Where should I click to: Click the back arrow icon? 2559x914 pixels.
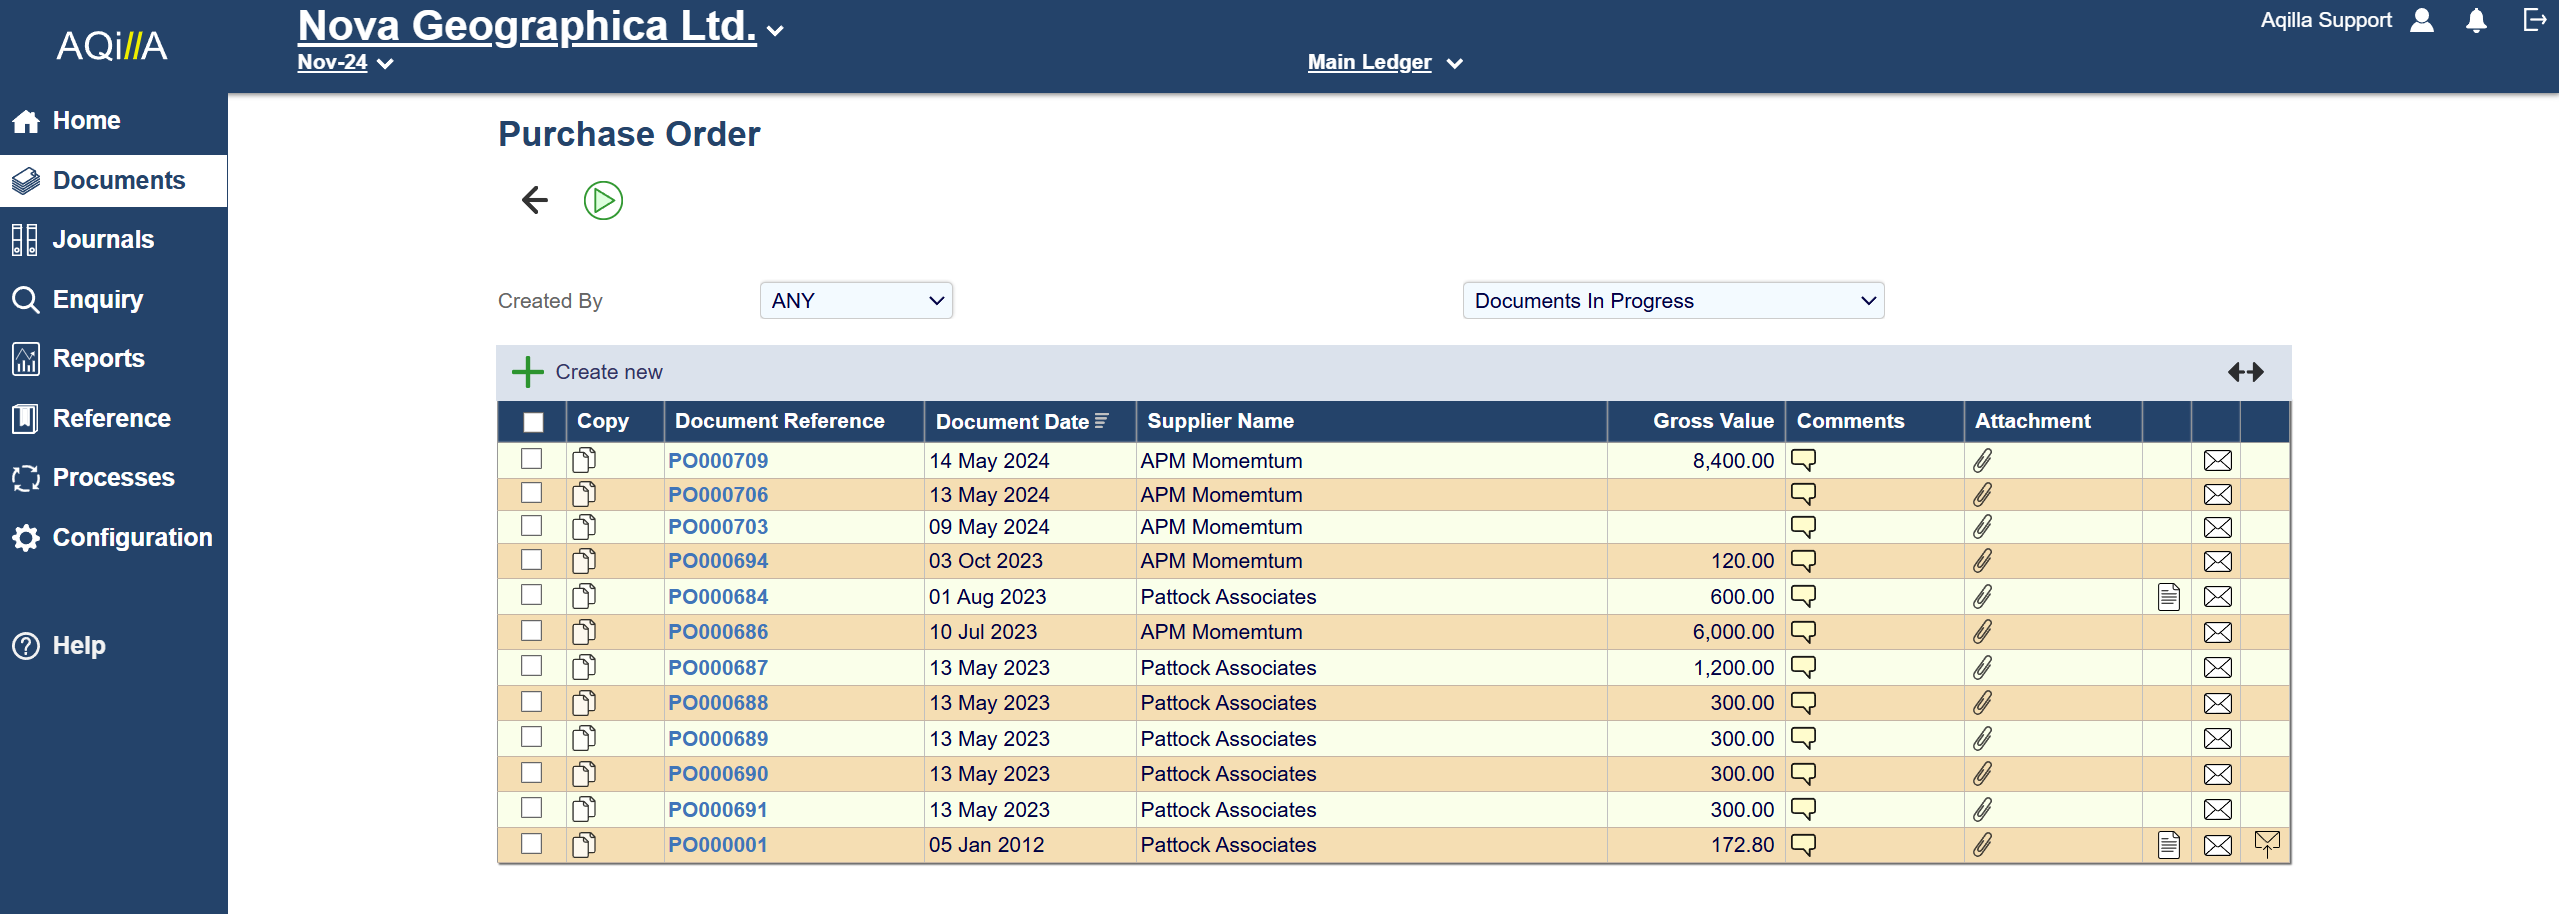pos(535,201)
